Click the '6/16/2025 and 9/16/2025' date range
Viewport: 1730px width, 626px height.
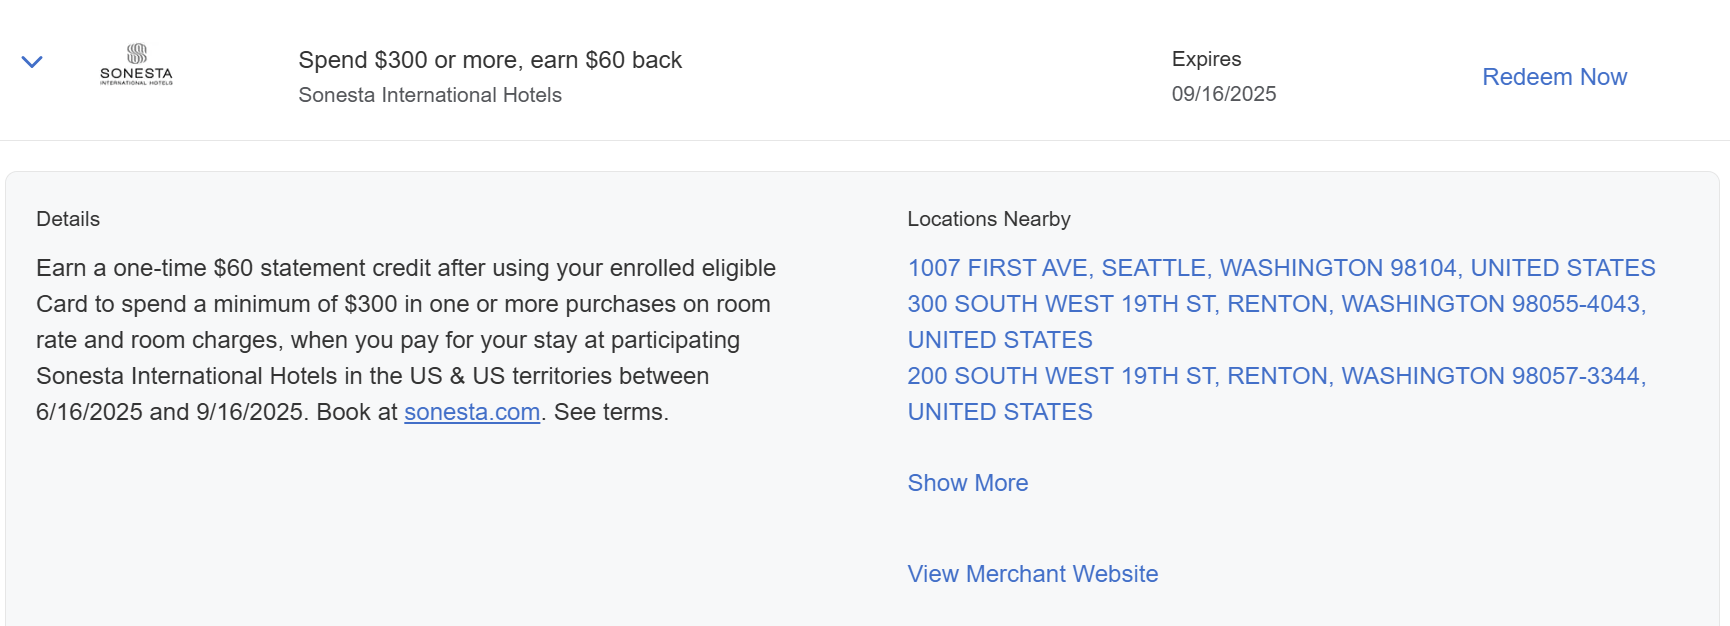(x=169, y=412)
